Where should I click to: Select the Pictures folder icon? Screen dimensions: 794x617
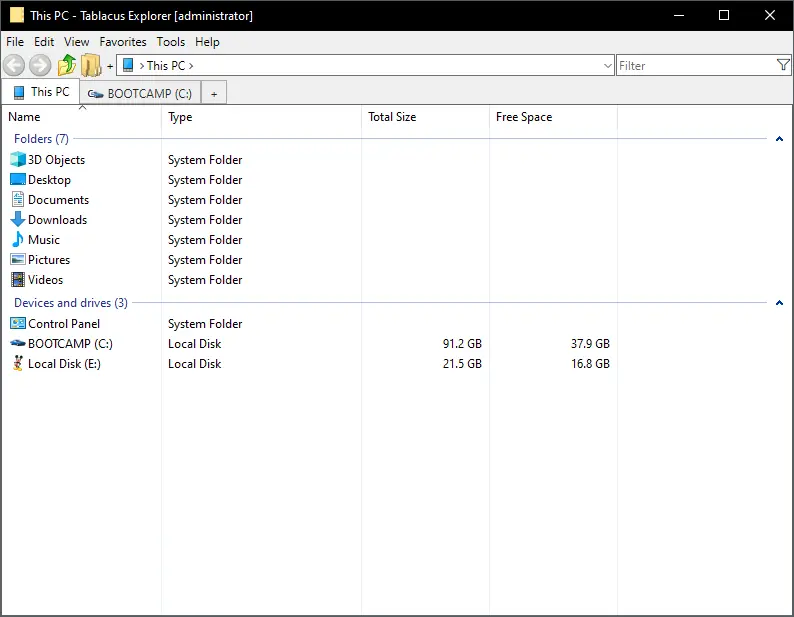click(x=18, y=259)
